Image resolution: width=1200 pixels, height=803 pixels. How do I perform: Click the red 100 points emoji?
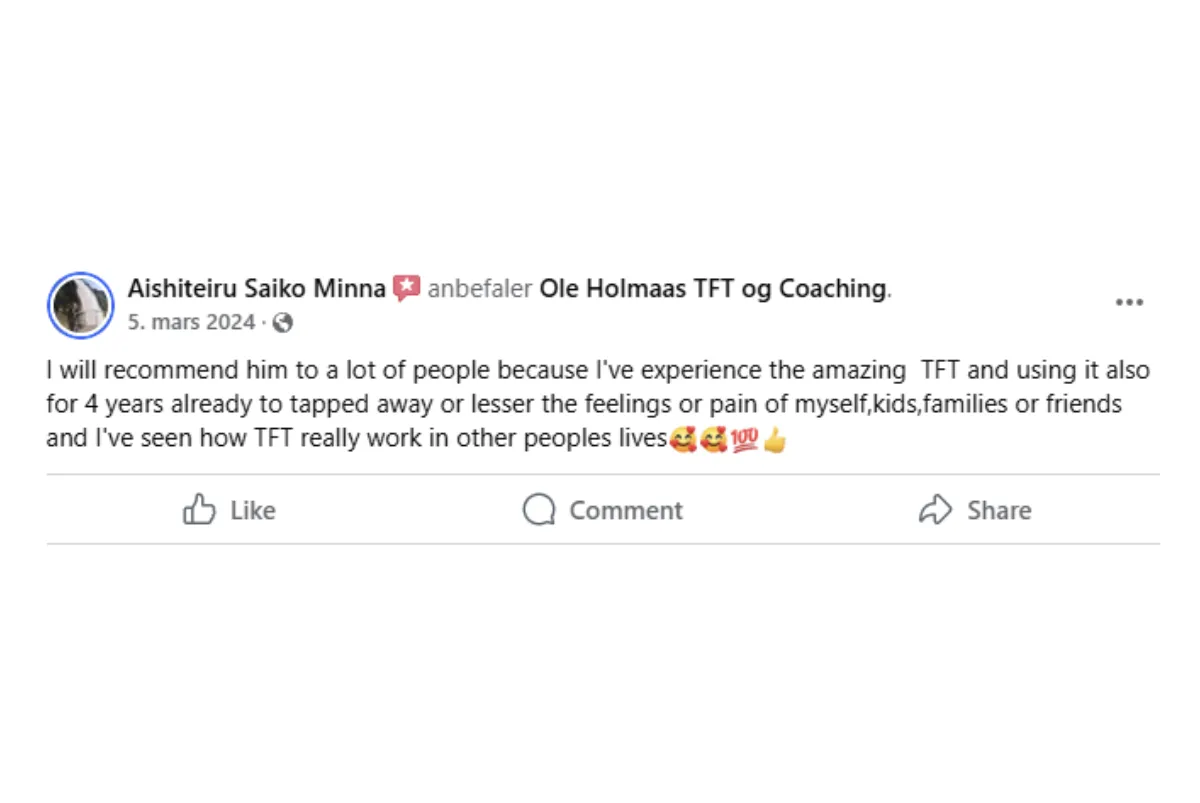tap(745, 440)
